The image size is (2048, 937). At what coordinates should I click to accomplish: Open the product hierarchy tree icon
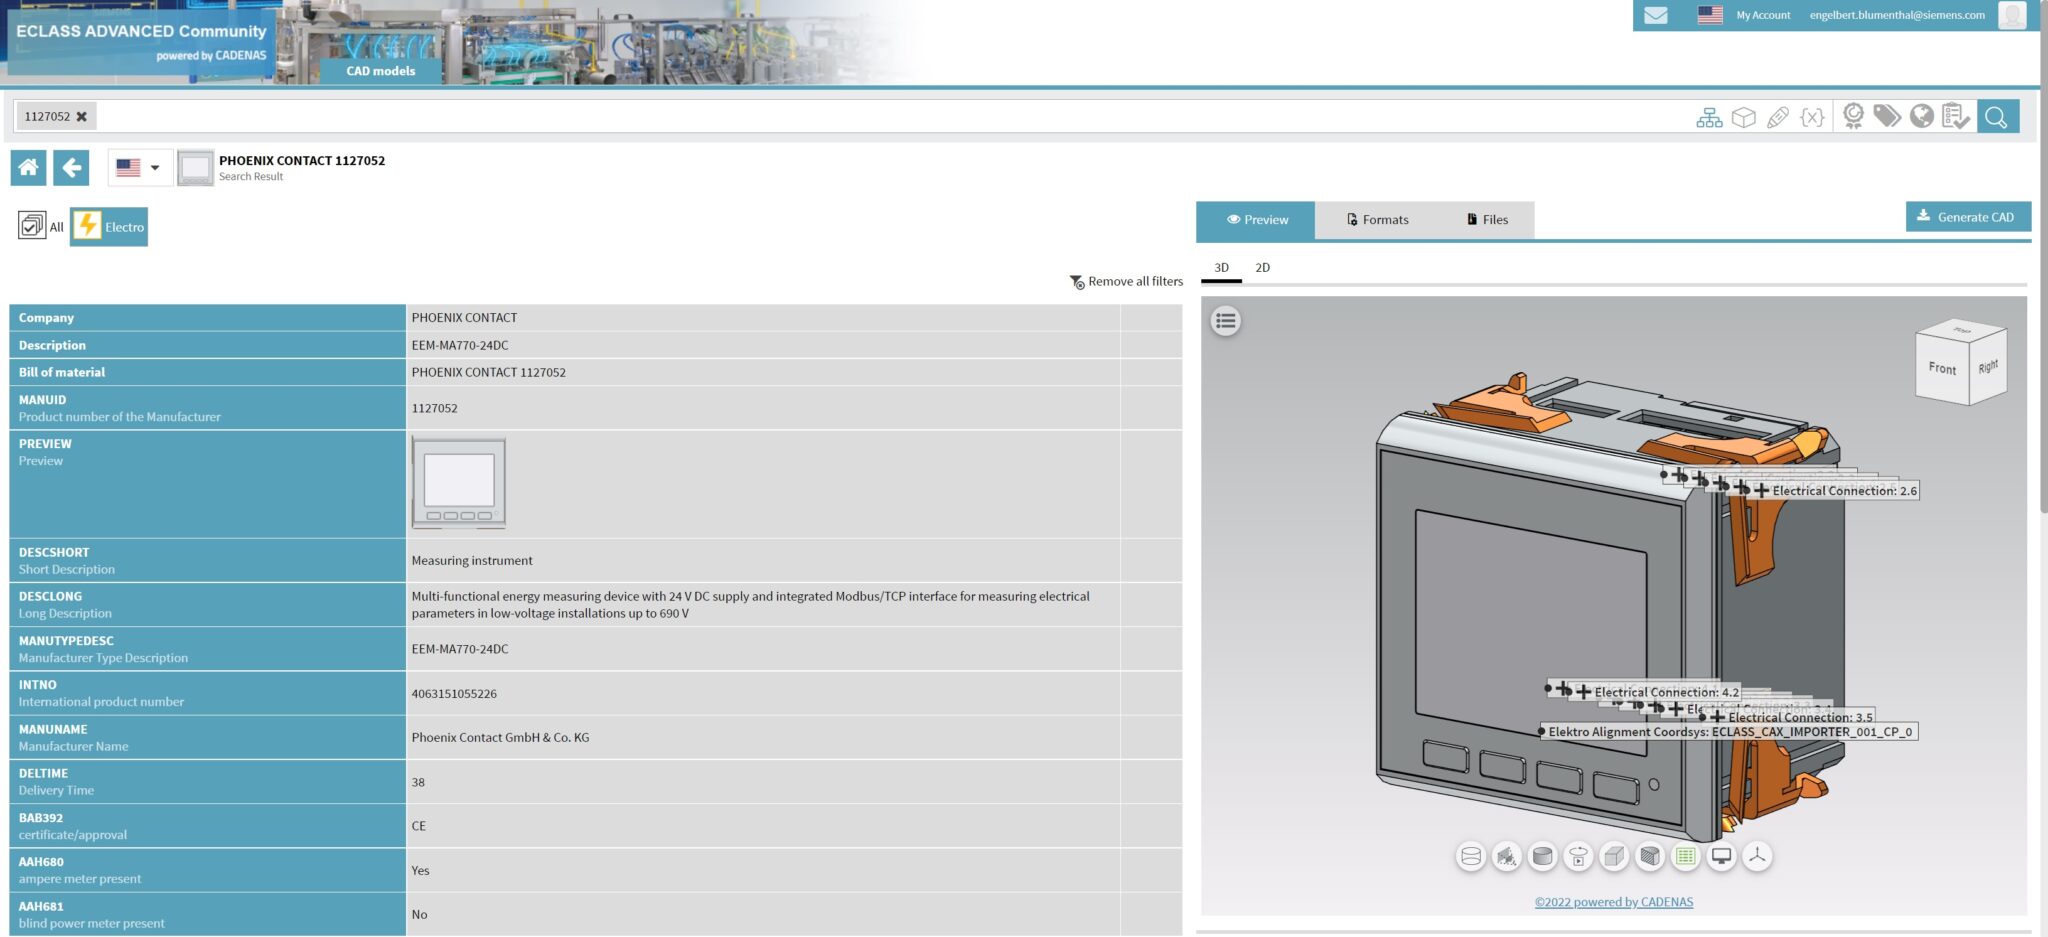pyautogui.click(x=1710, y=117)
